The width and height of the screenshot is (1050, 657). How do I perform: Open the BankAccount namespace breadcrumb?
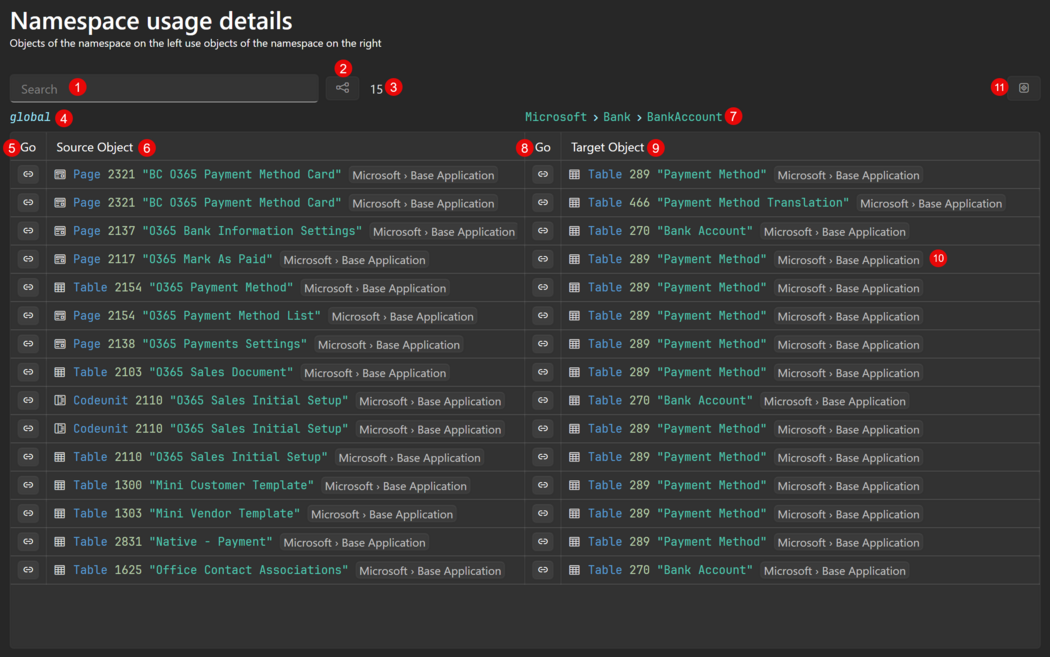(x=684, y=117)
